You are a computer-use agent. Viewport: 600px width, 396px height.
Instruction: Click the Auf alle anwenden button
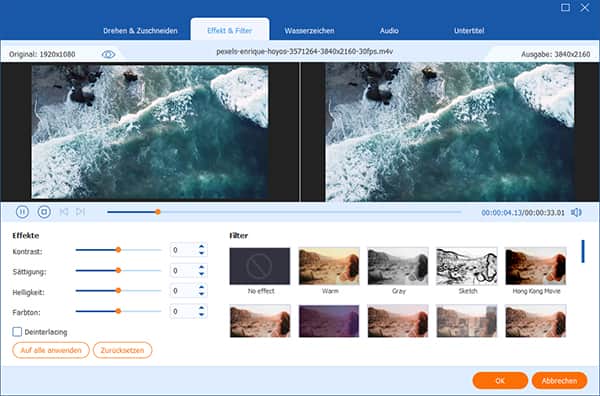pyautogui.click(x=51, y=350)
